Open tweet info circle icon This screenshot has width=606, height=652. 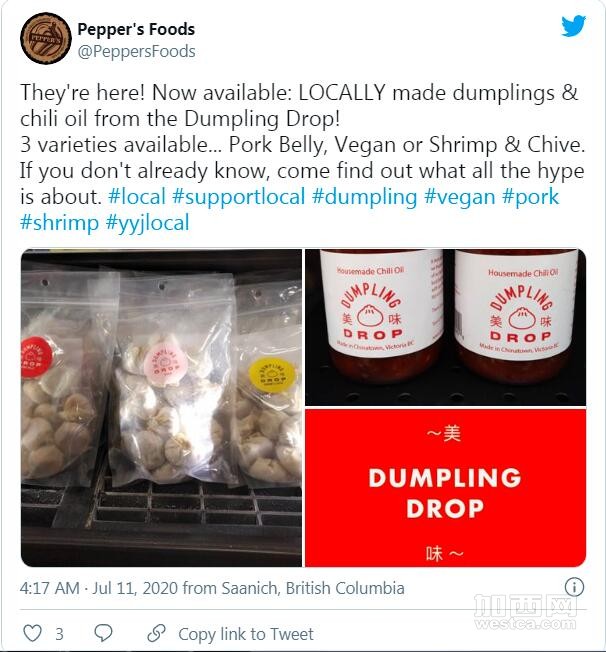(x=574, y=587)
